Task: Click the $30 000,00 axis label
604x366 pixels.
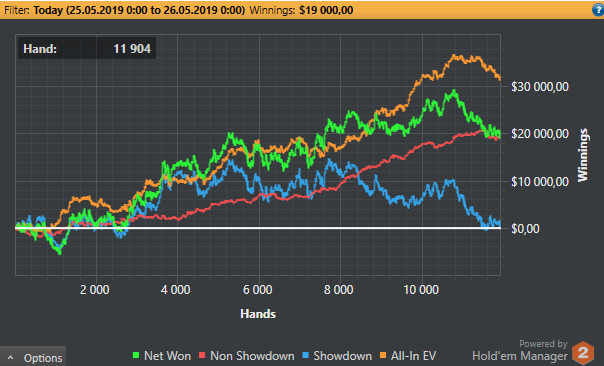Action: [540, 87]
